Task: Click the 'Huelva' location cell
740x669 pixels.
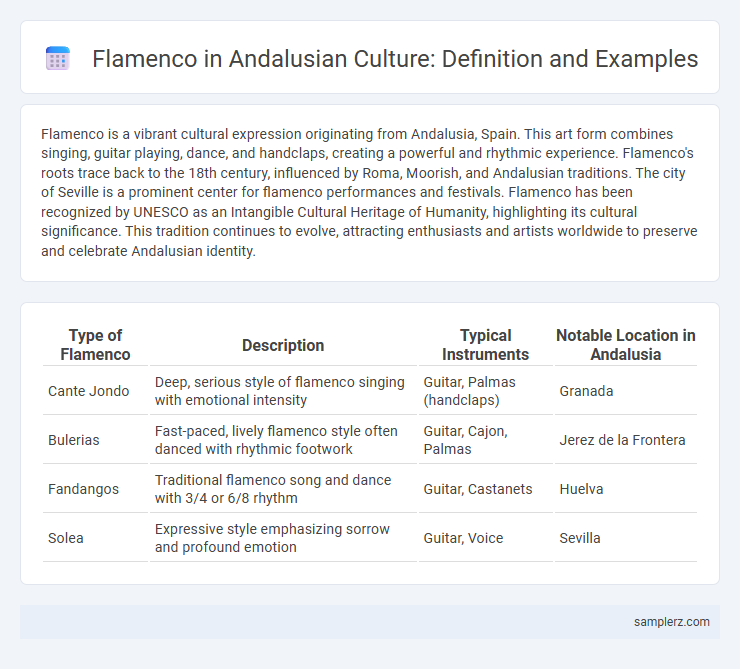Action: [x=626, y=489]
